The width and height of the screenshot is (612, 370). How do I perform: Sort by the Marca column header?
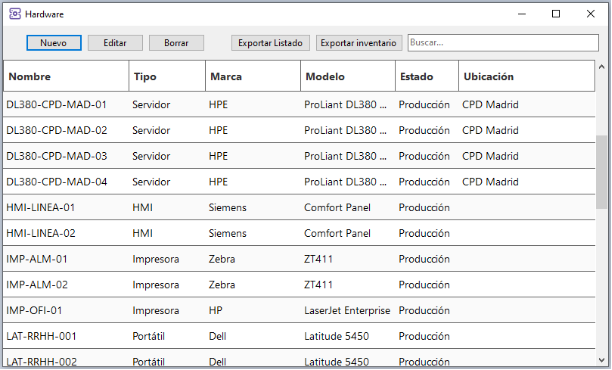pyautogui.click(x=253, y=76)
